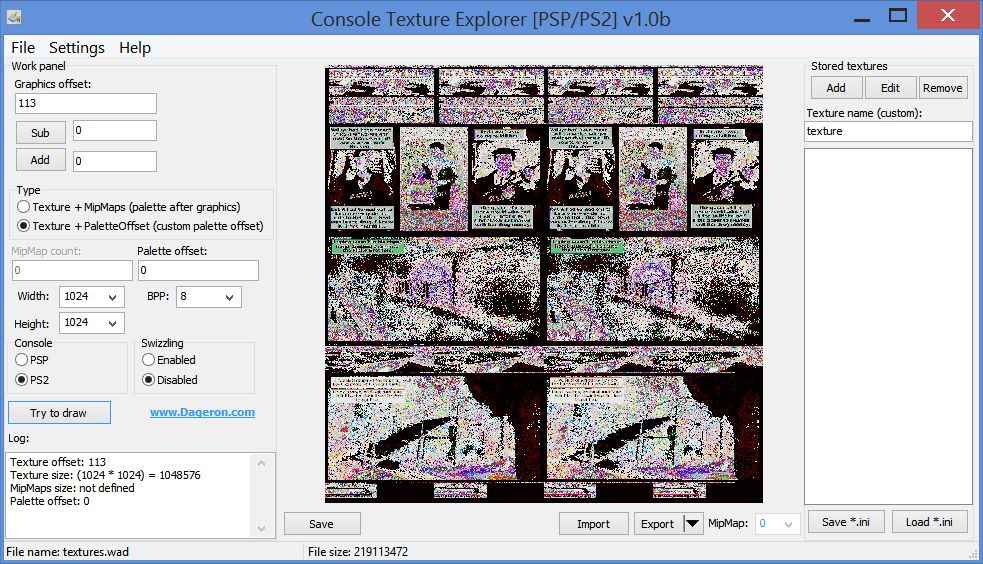This screenshot has width=983, height=564.
Task: Focus the Texture name custom field
Action: point(888,131)
